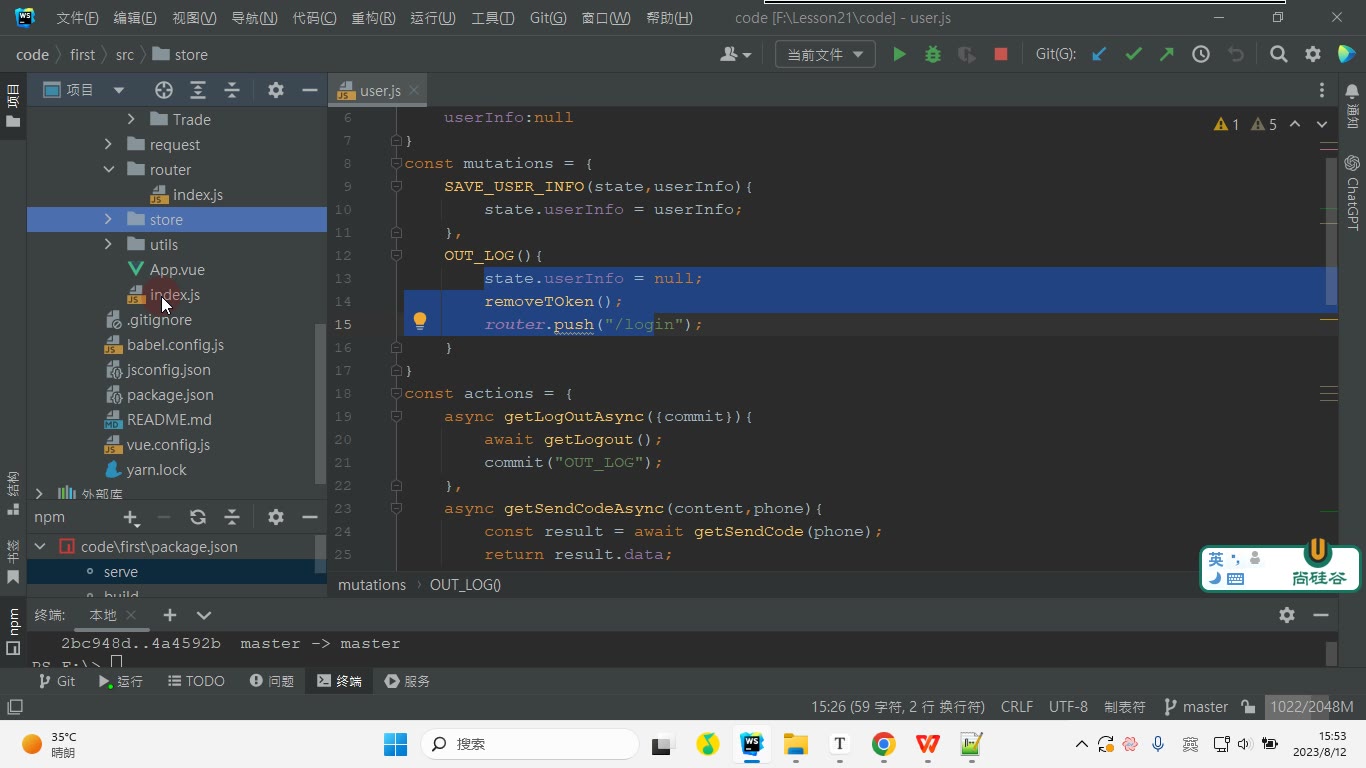Expand the utils folder
1366x768 pixels.
tap(108, 244)
